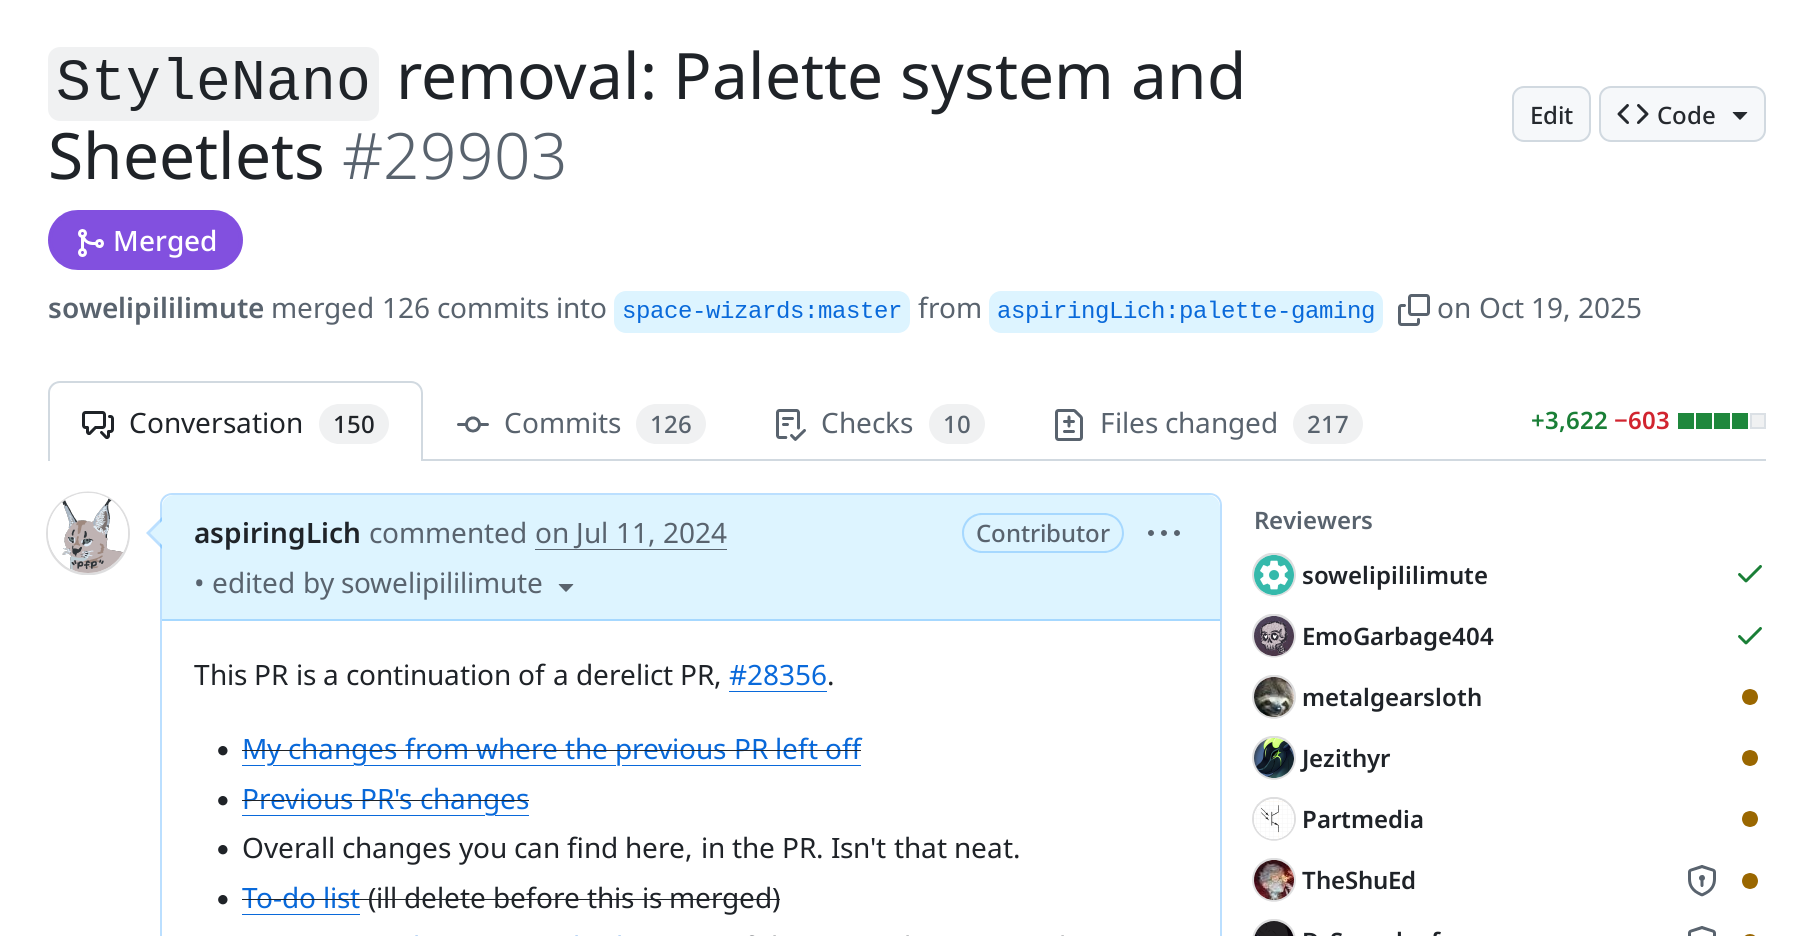Viewport: 1812px width, 936px height.
Task: Click metalgearsloth's reviewer avatar
Action: (x=1273, y=697)
